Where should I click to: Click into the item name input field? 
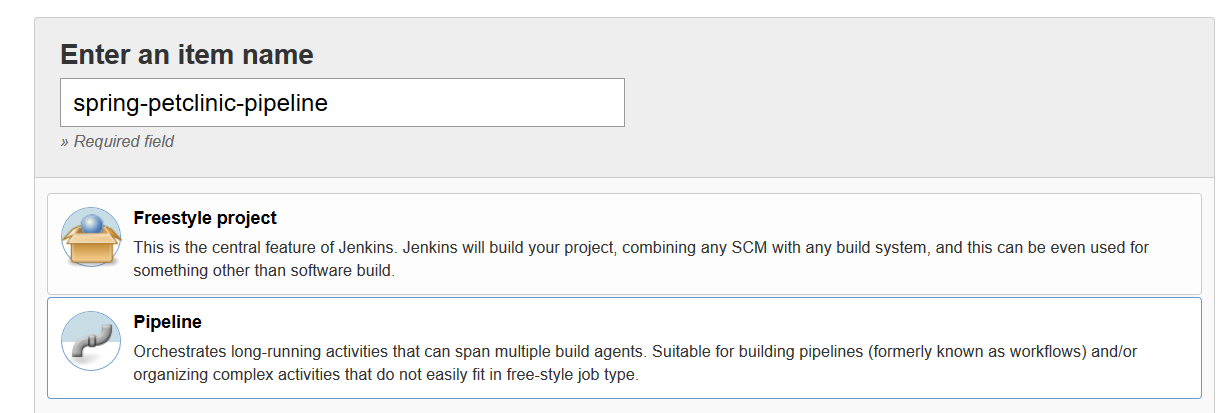(342, 103)
